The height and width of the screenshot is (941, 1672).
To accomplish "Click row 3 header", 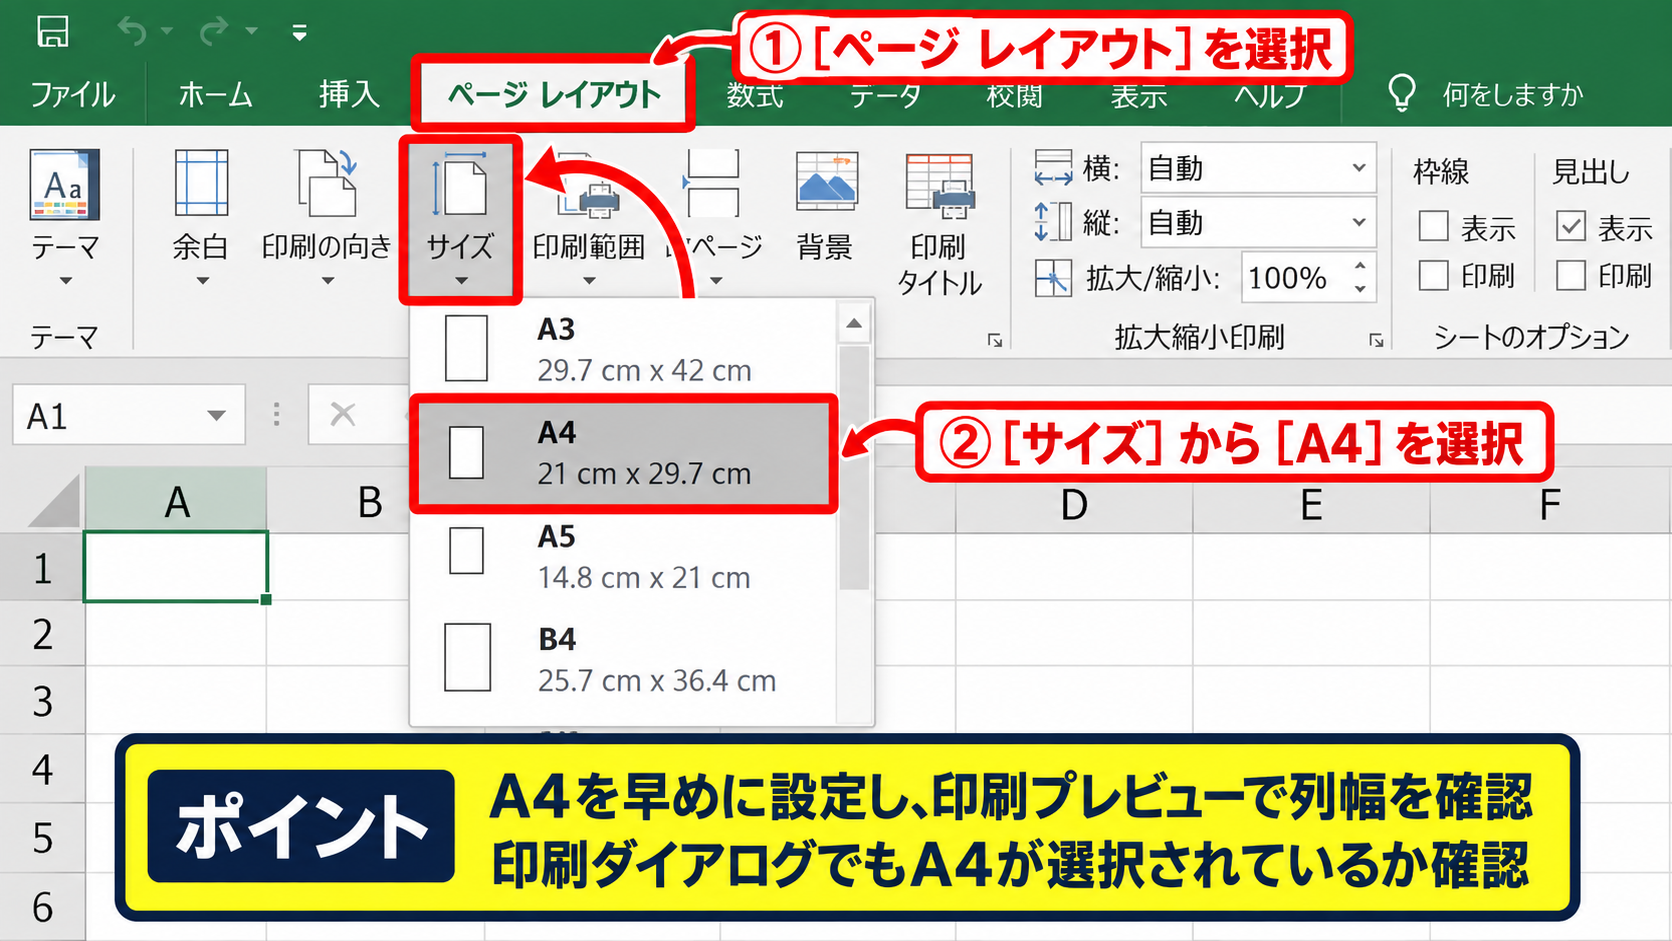I will pyautogui.click(x=42, y=701).
